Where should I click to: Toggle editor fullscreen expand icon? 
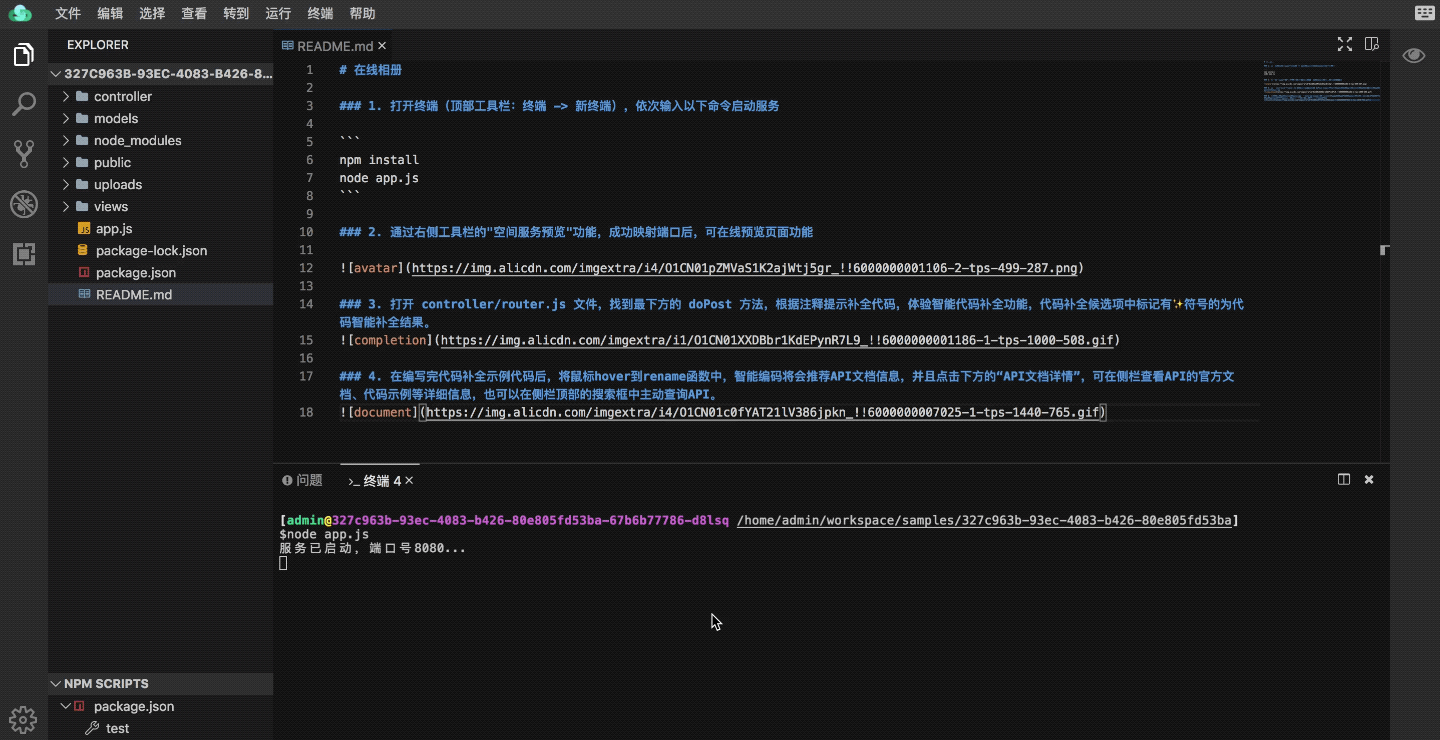click(x=1345, y=44)
